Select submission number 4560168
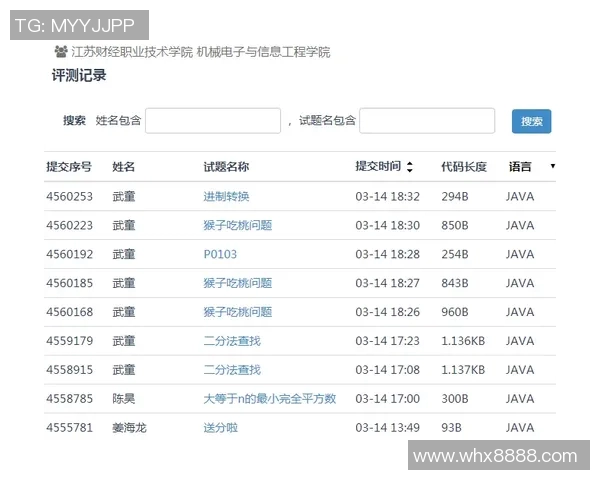Image resolution: width=600 pixels, height=480 pixels. 69,312
